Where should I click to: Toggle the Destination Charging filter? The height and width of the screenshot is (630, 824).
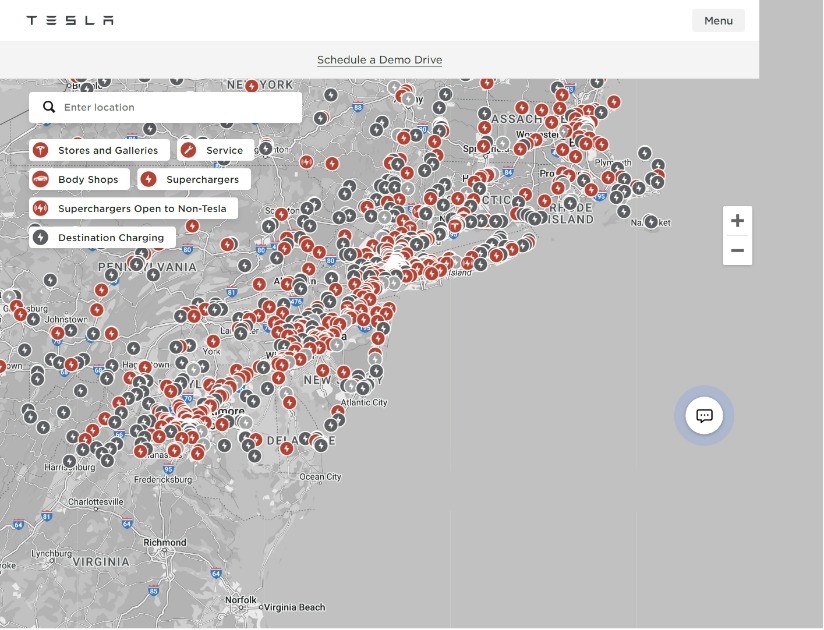102,237
